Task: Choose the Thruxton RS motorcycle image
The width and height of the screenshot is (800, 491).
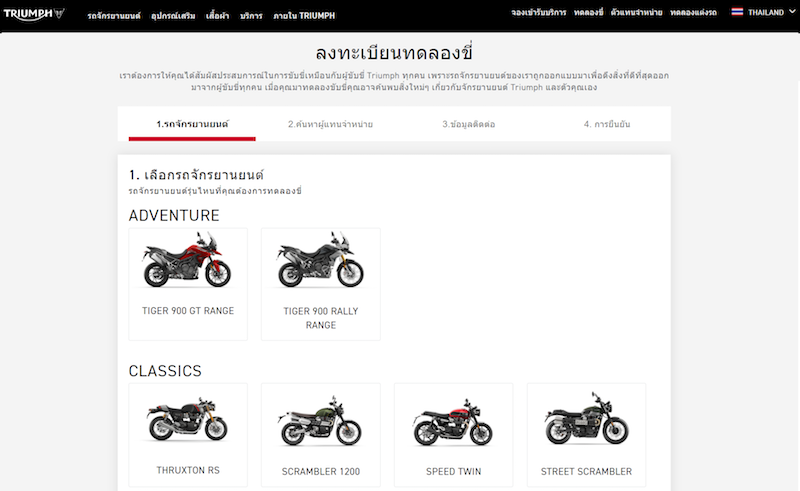Action: 188,420
